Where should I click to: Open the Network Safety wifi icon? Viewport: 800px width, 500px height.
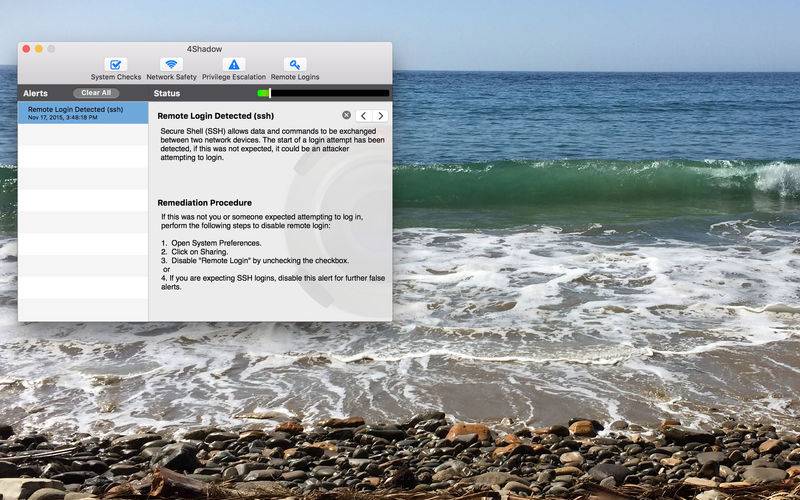pyautogui.click(x=171, y=65)
